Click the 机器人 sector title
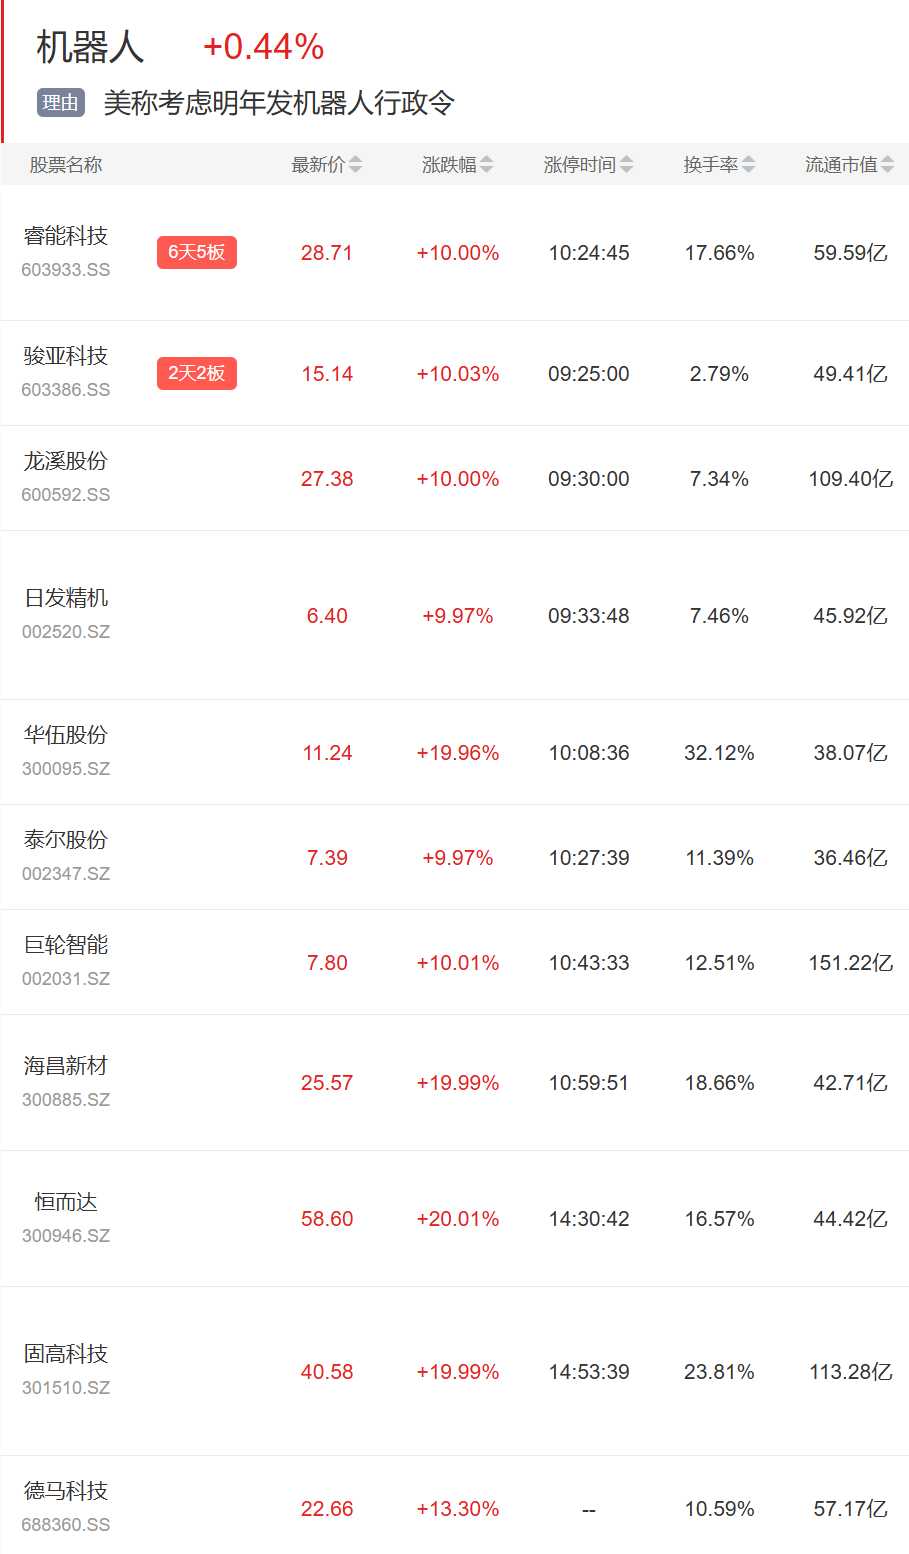 [x=90, y=47]
